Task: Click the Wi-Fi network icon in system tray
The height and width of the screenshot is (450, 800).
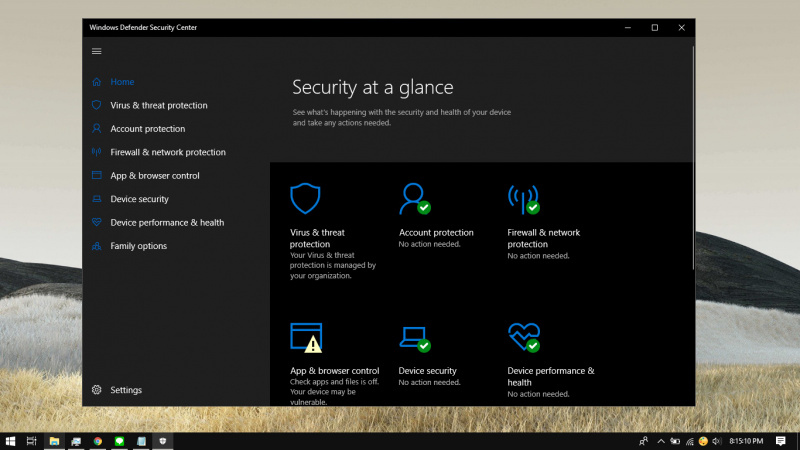Action: tap(689, 441)
